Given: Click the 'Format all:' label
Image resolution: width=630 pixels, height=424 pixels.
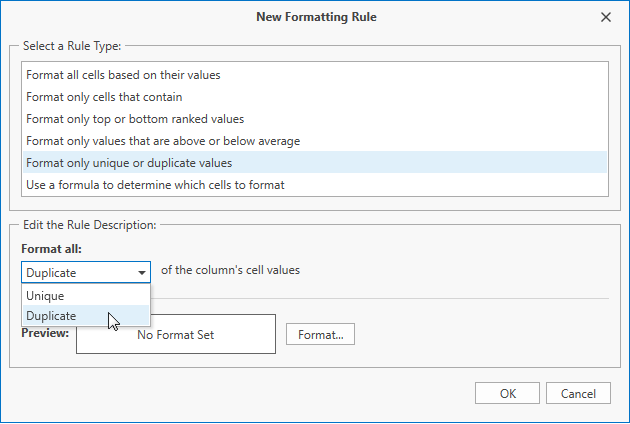Looking at the screenshot, I should [51, 249].
